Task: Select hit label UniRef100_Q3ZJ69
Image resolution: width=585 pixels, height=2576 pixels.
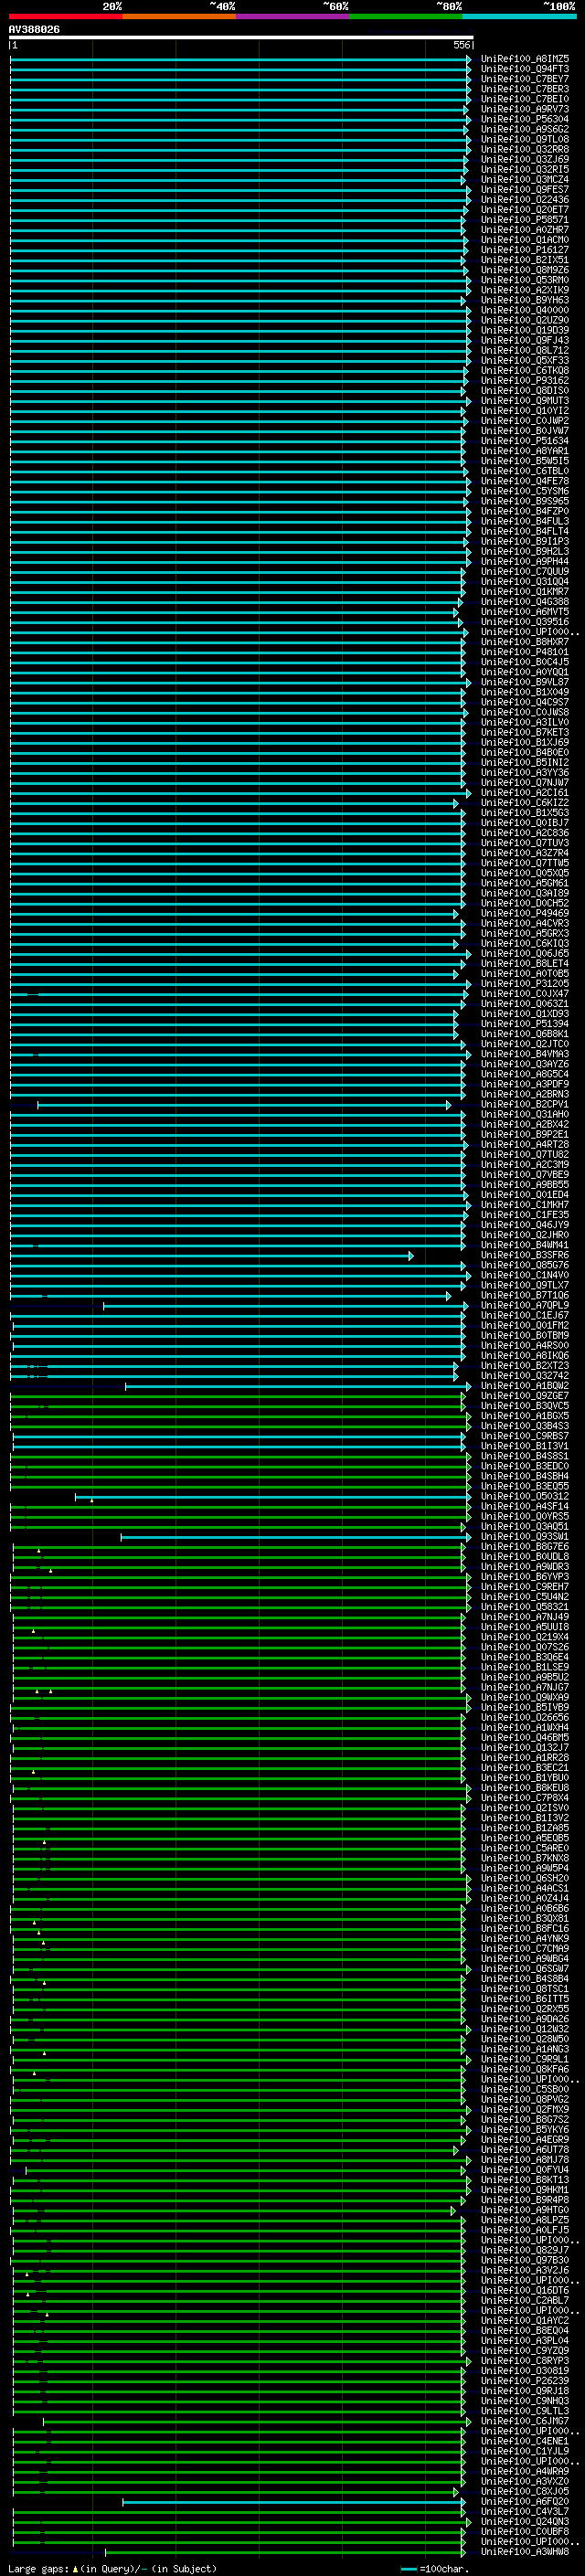Action: pos(525,159)
